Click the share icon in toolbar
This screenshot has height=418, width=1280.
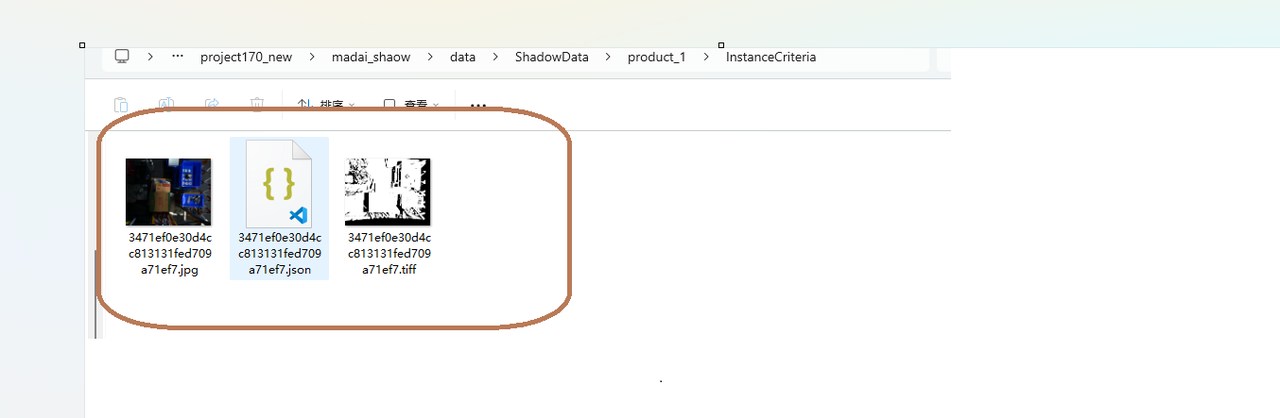212,104
